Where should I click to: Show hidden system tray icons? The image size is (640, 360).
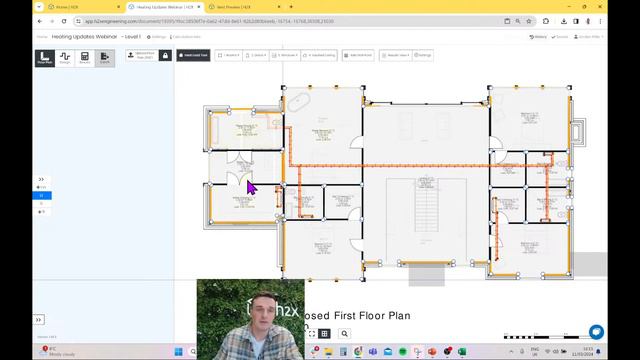tap(511, 351)
